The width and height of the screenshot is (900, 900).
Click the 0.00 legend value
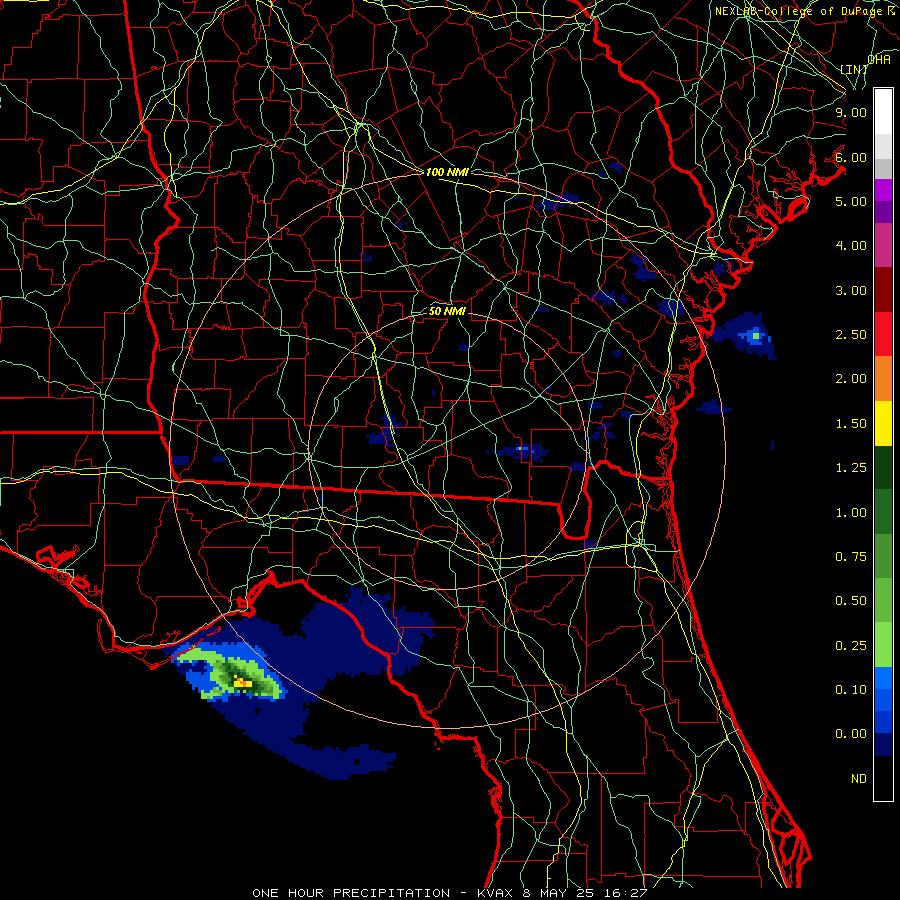[851, 734]
